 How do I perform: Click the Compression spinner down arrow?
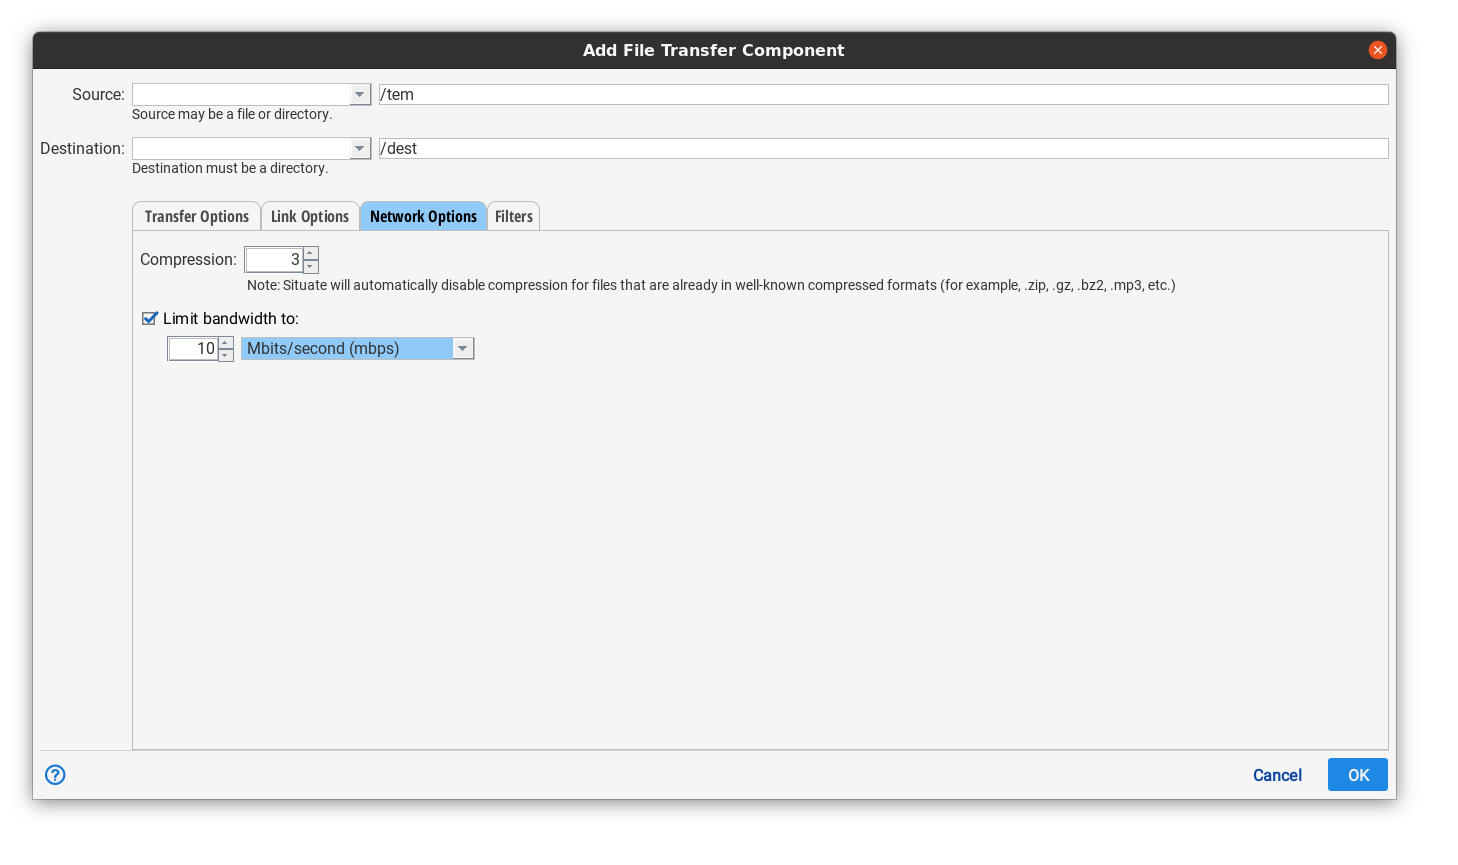pos(309,265)
